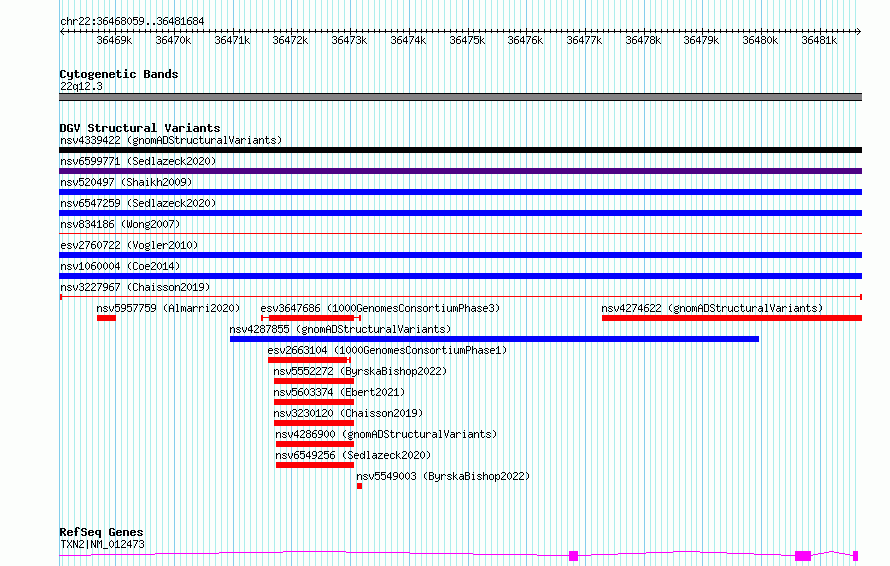Open nsv5552272 (ByrskaBishop2022) label
This screenshot has width=890, height=566.
[x=360, y=371]
